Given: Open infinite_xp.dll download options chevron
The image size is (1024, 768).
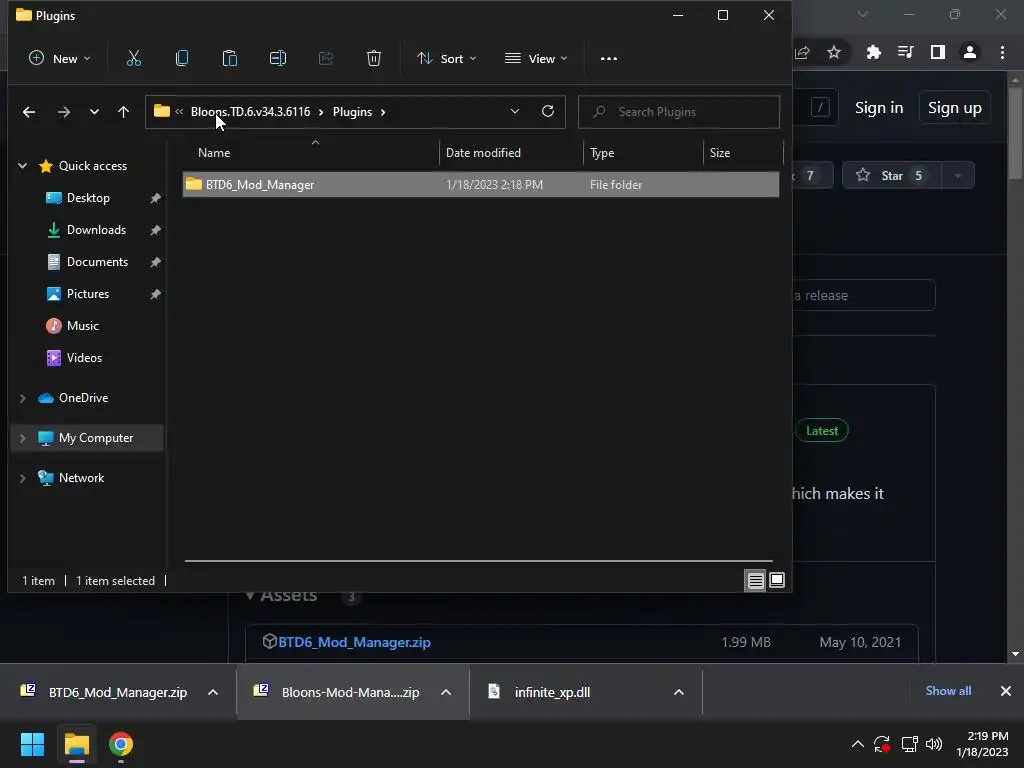Looking at the screenshot, I should (x=679, y=692).
